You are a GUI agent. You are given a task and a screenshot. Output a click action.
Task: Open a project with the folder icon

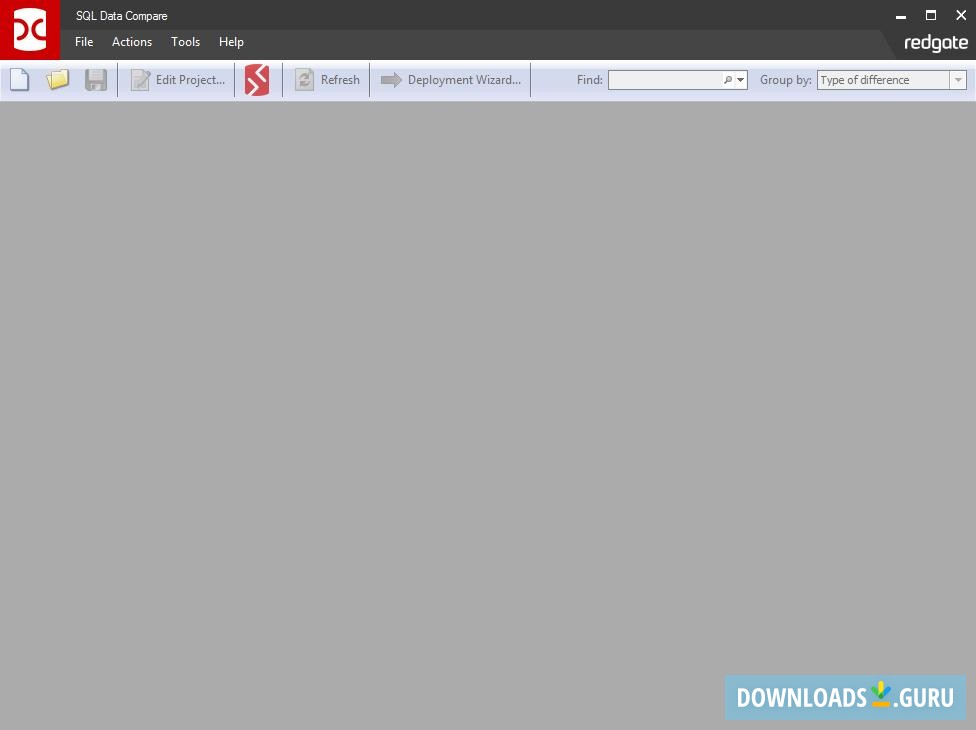[x=57, y=80]
